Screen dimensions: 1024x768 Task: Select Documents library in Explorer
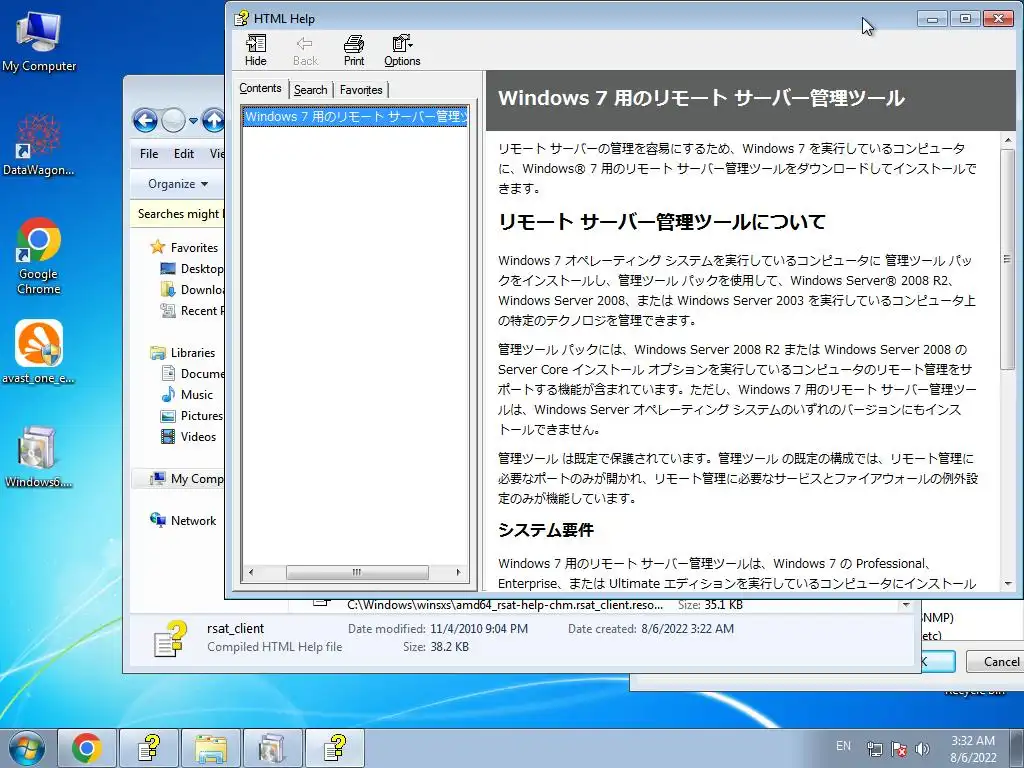pos(192,374)
